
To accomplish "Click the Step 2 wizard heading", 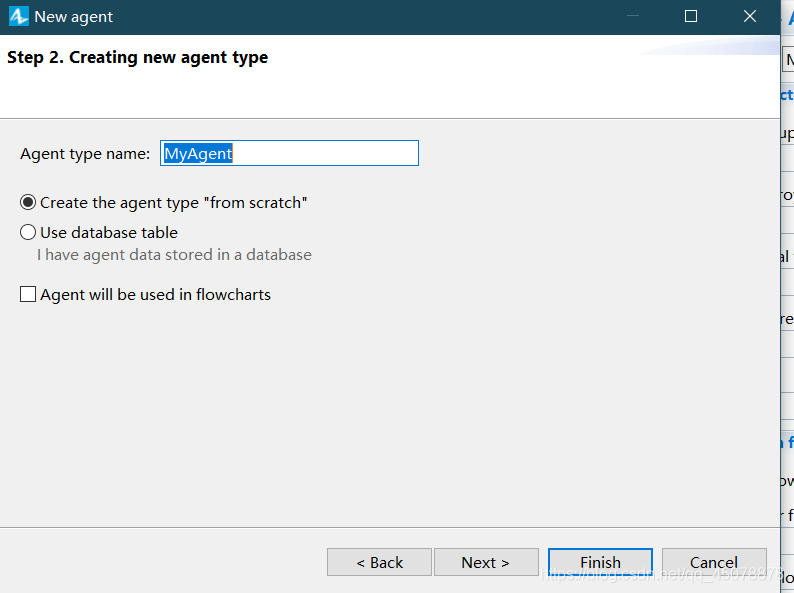I will tap(137, 58).
